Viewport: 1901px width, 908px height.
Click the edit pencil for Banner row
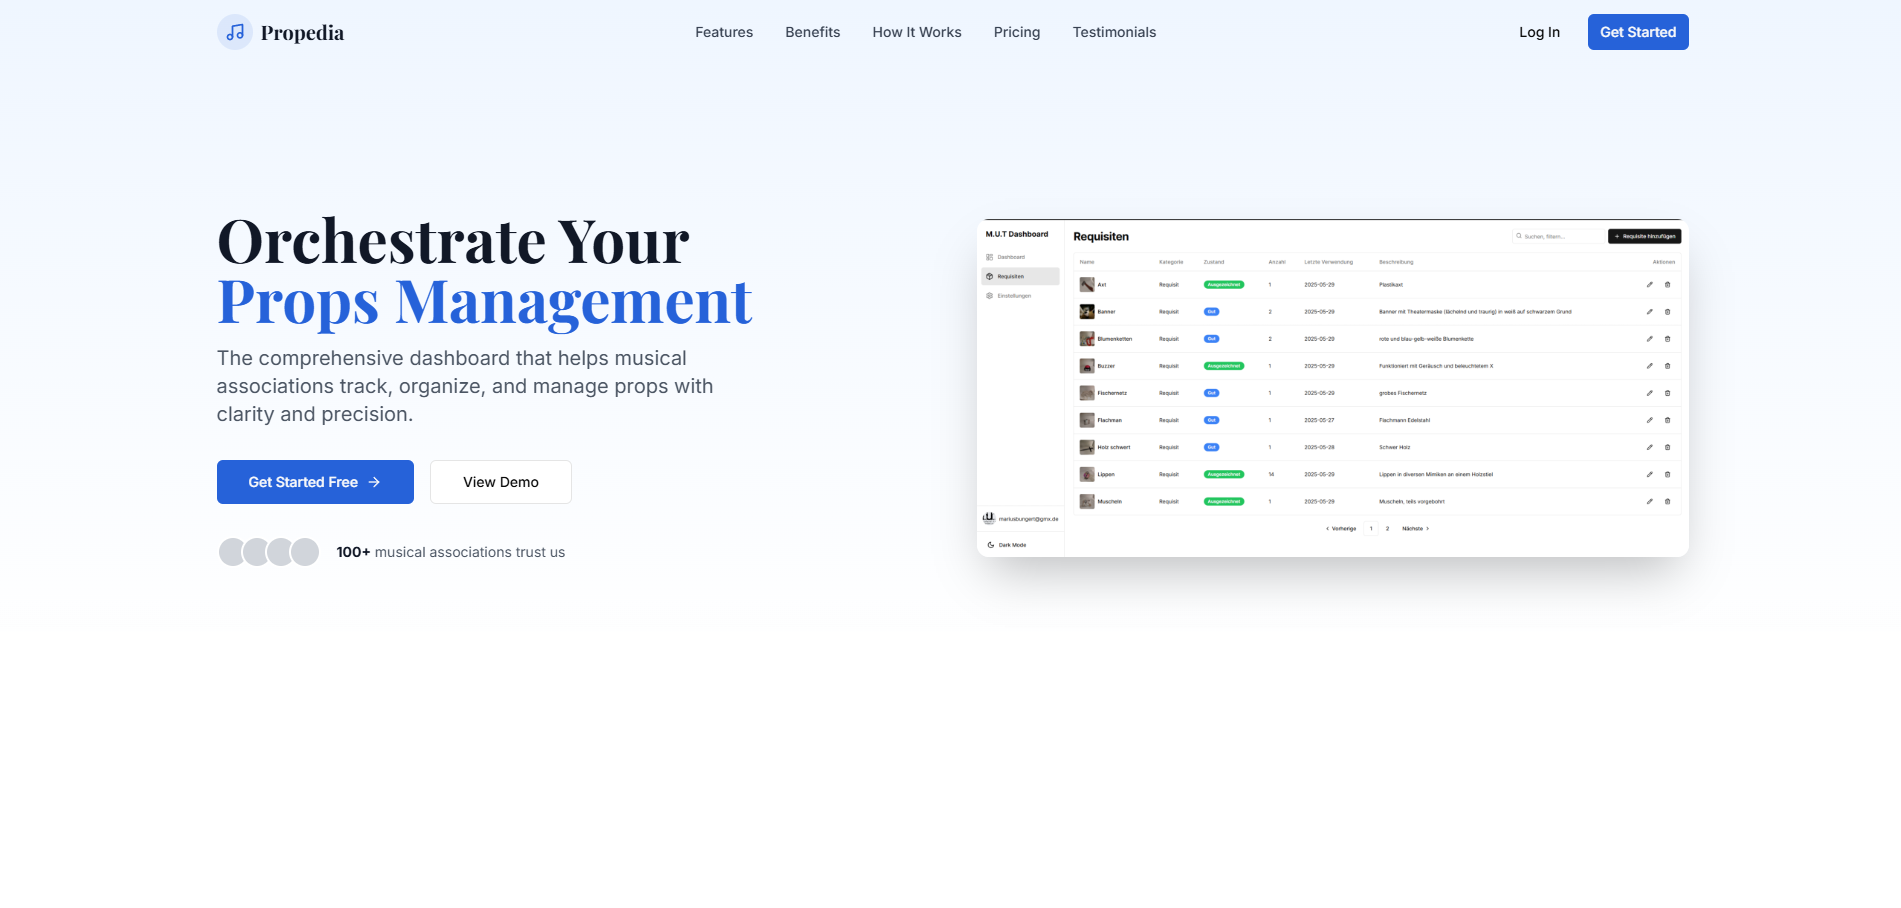coord(1650,312)
